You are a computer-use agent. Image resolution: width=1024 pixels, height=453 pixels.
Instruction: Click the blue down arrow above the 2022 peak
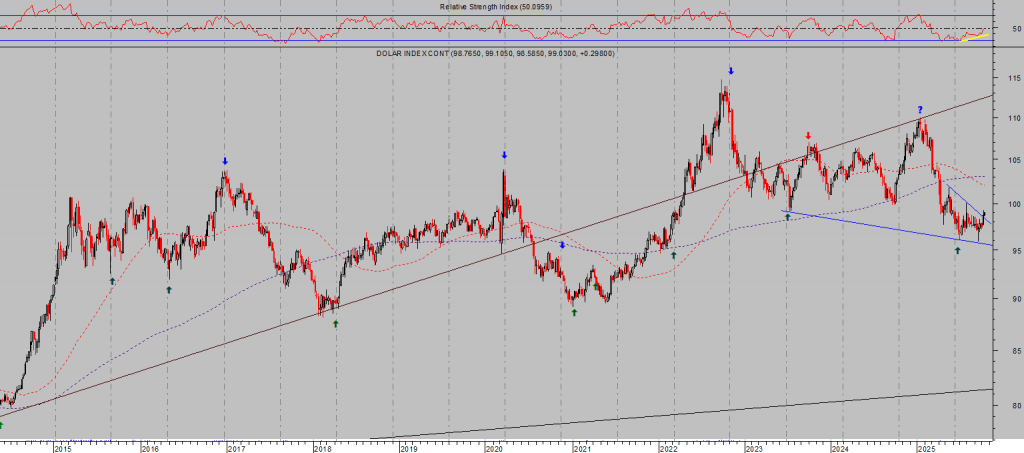click(731, 71)
